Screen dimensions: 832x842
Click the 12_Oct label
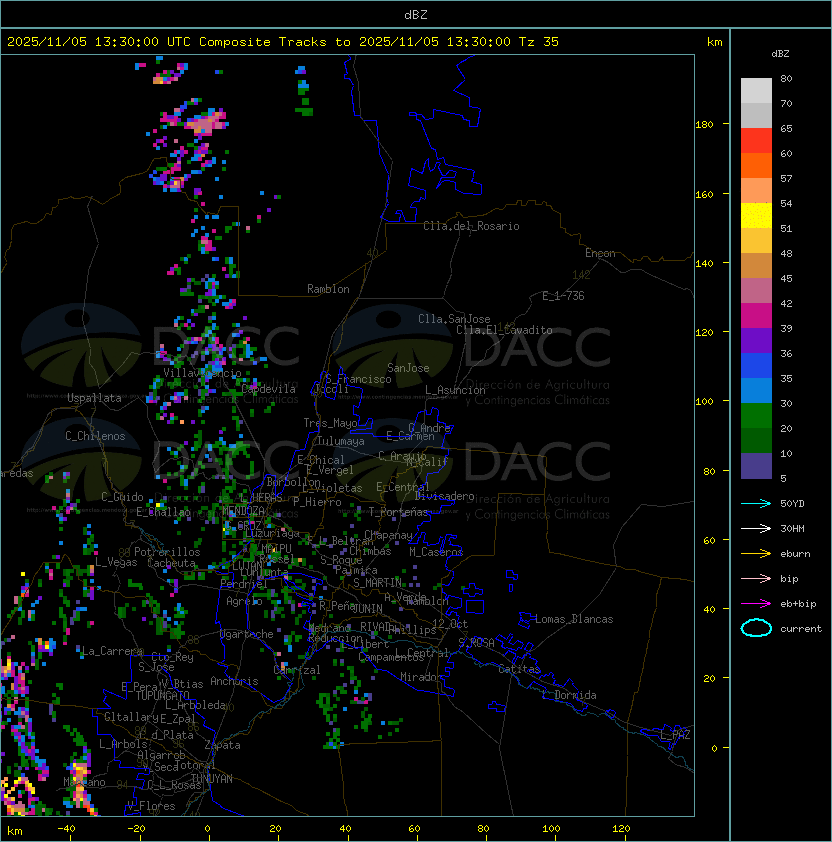[x=450, y=624]
